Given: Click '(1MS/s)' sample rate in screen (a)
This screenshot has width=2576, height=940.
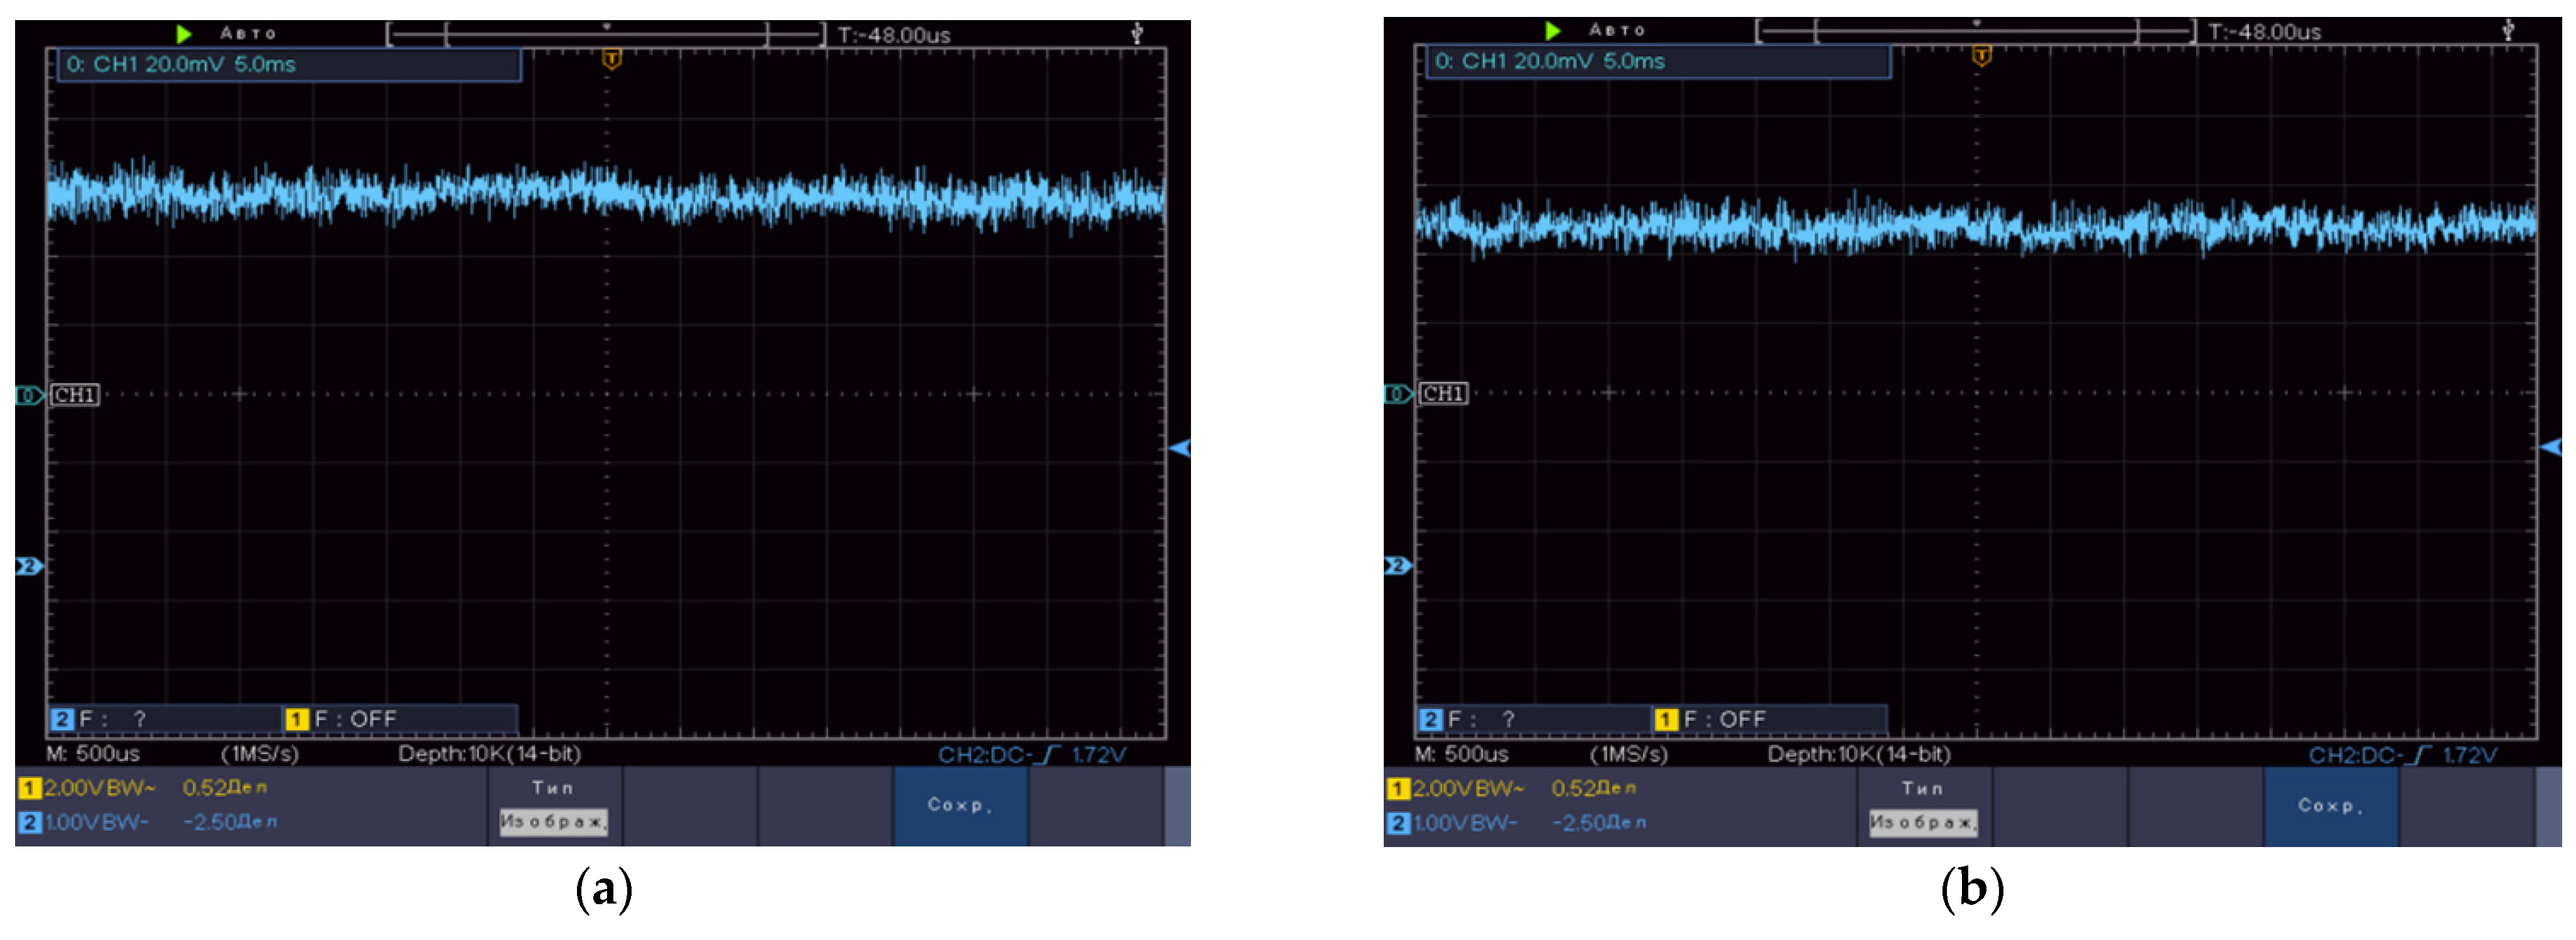Looking at the screenshot, I should point(260,754).
